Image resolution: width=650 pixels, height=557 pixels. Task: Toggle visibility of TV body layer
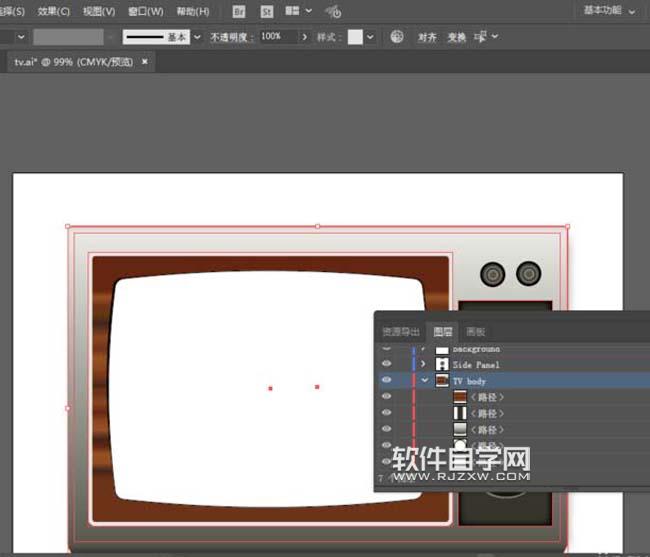pos(387,381)
